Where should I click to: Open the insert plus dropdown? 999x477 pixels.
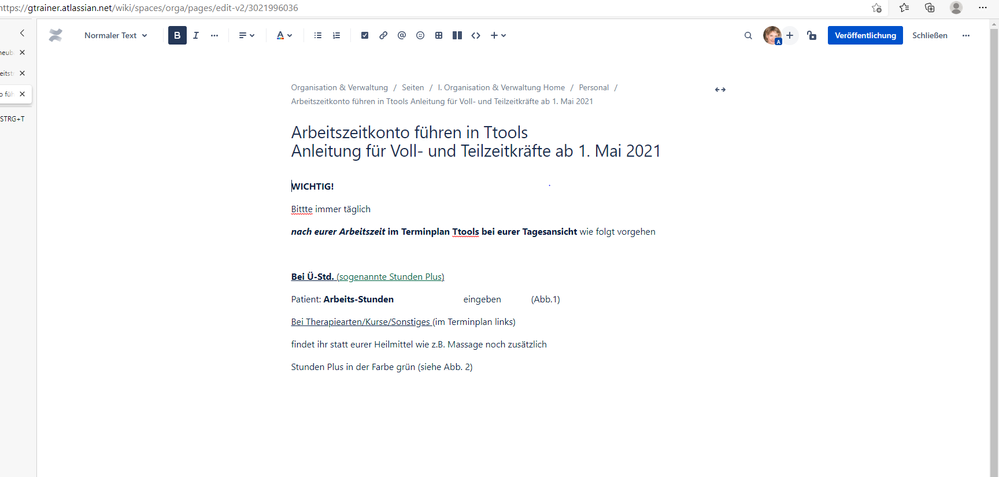498,36
